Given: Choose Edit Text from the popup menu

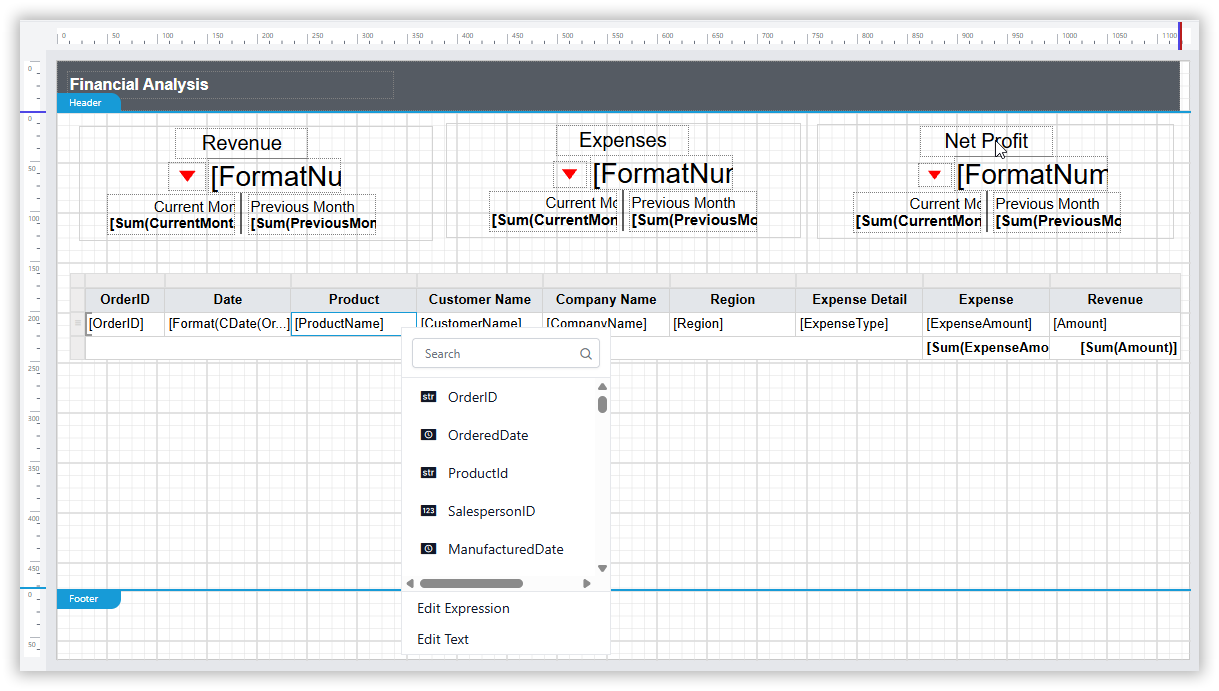Looking at the screenshot, I should (443, 639).
